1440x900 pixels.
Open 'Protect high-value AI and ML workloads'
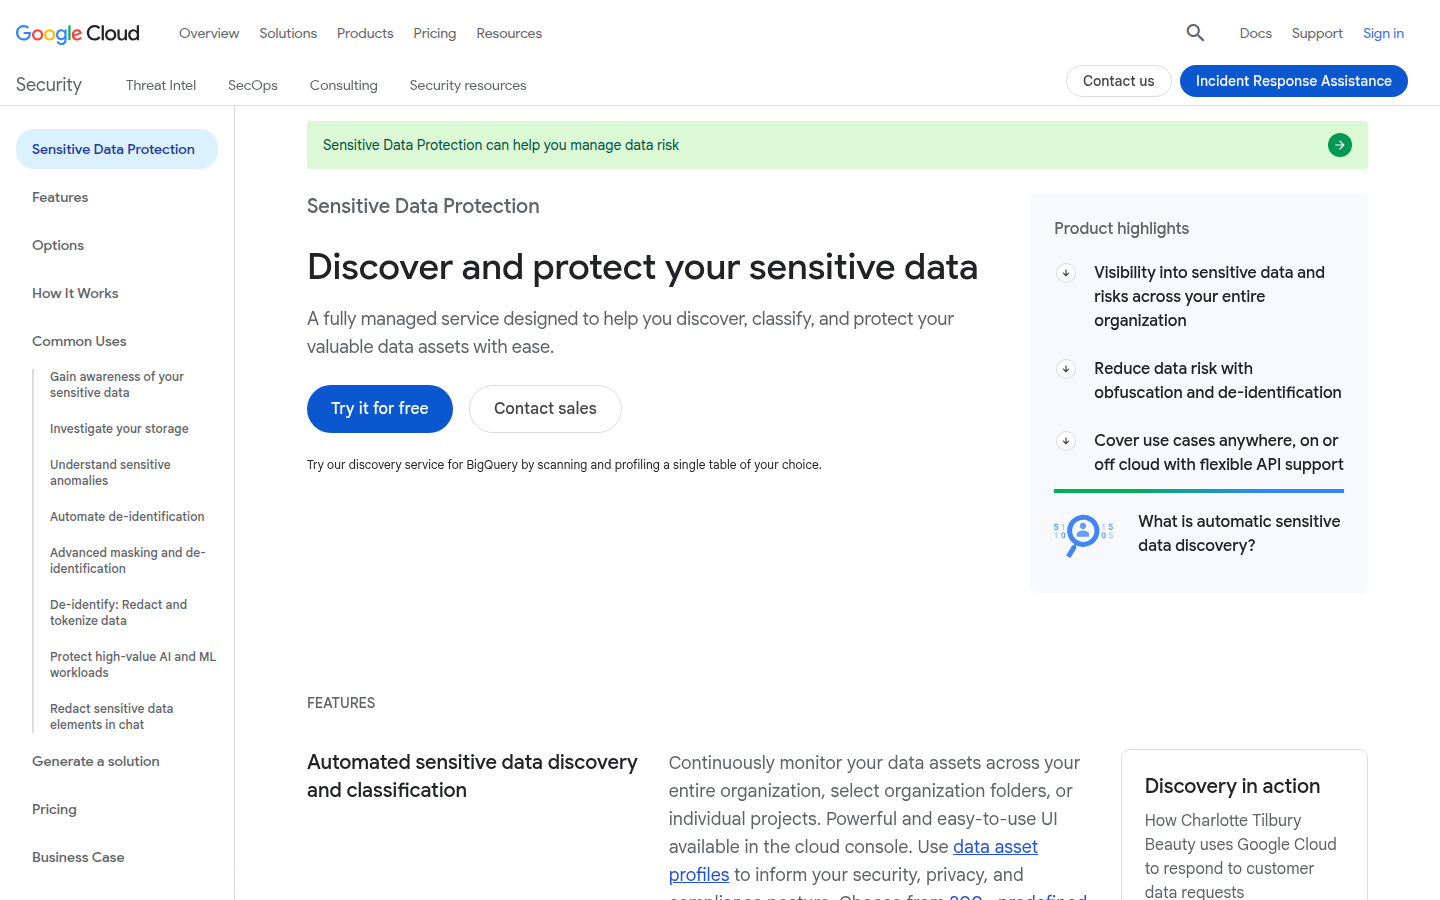click(133, 665)
